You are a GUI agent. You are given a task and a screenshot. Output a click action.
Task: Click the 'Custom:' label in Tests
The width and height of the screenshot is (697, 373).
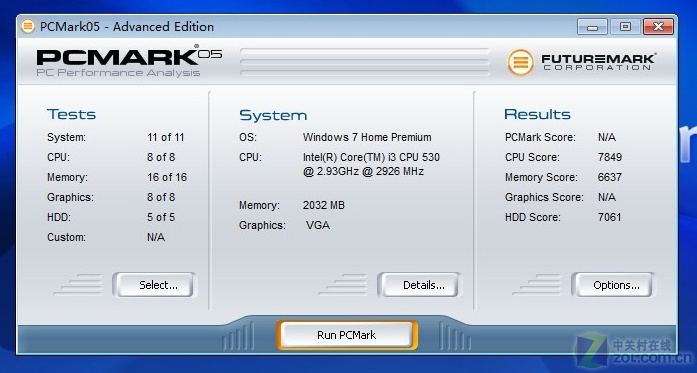(66, 237)
